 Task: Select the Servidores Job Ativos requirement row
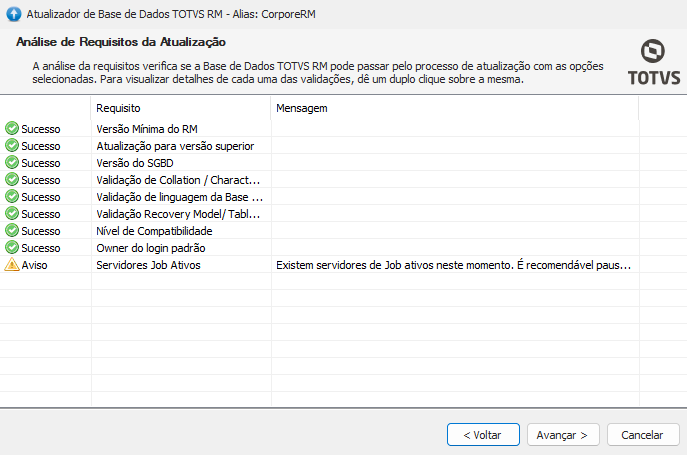pos(148,265)
